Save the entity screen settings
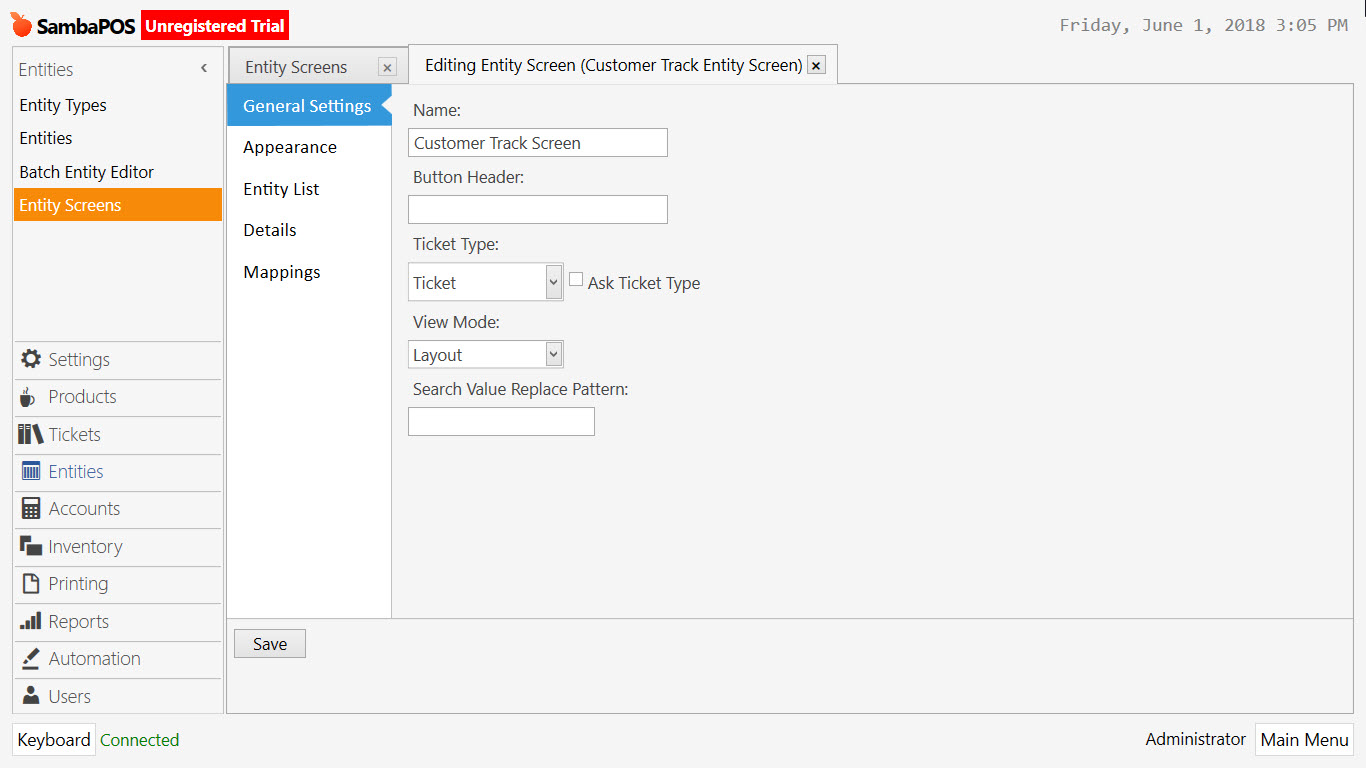The width and height of the screenshot is (1366, 768). coord(269,643)
